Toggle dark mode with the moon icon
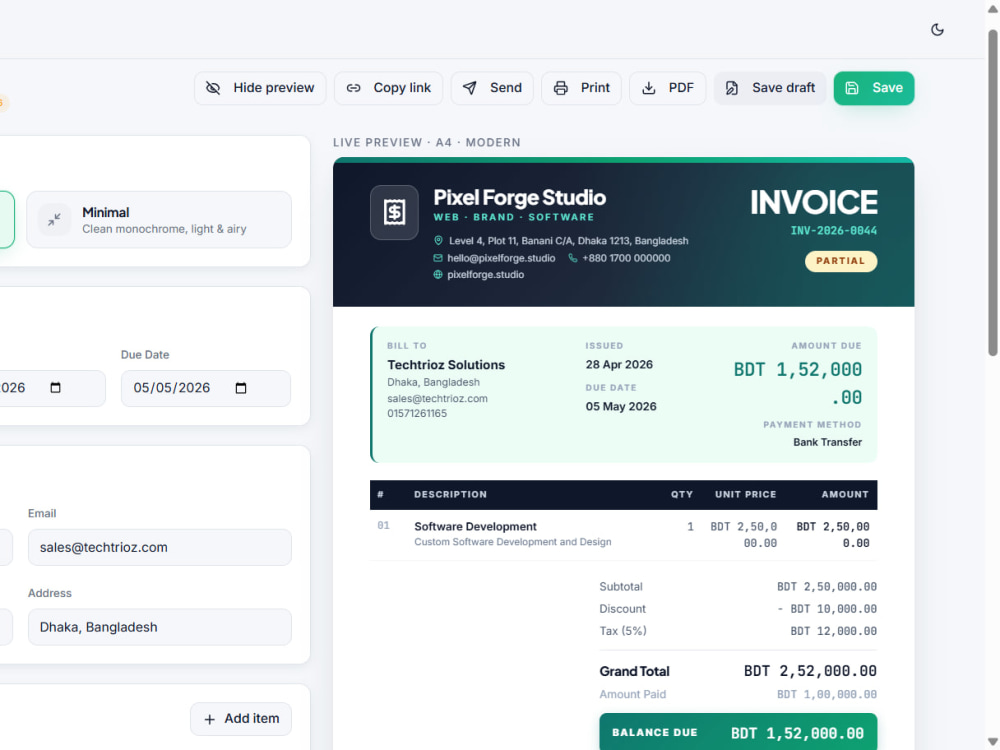The image size is (1000, 750). tap(937, 30)
